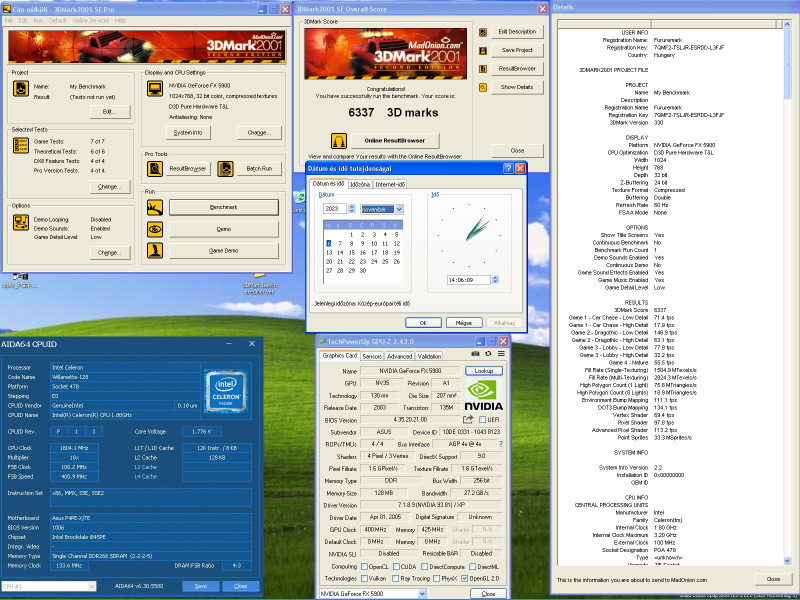Viewport: 800px width, 600px height.
Task: Click OK in the date and time dialog
Action: tap(423, 323)
